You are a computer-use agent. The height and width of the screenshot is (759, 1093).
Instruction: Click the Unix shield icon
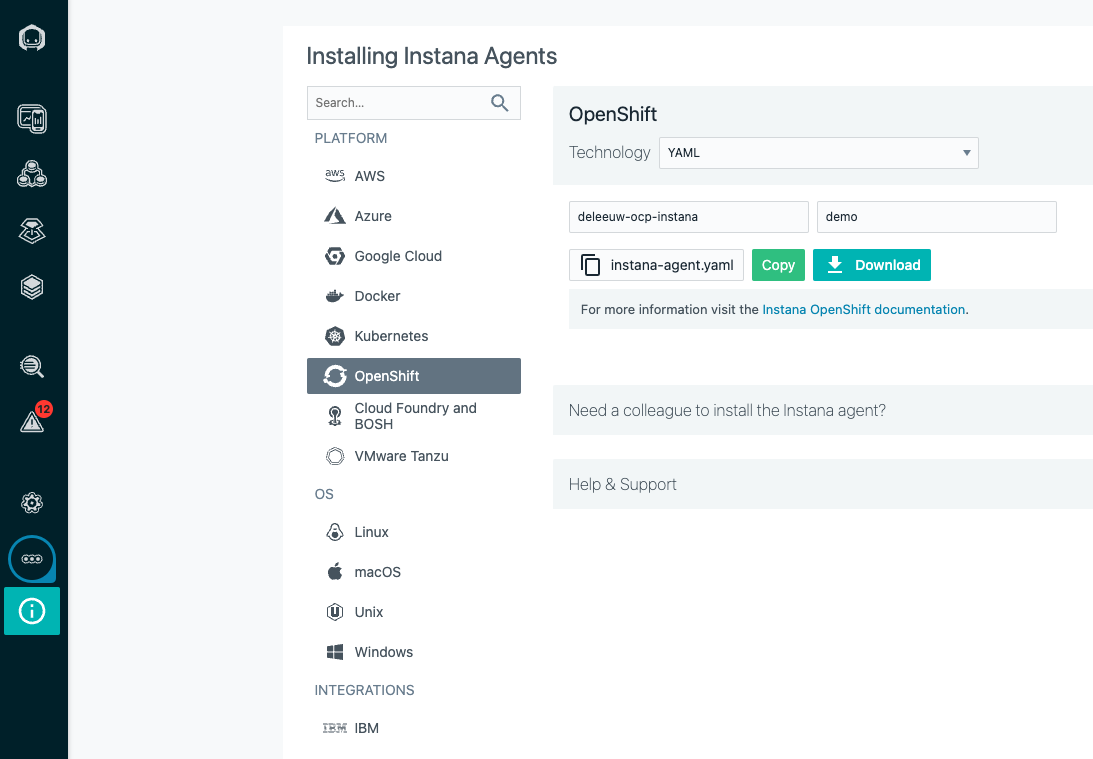coord(335,612)
